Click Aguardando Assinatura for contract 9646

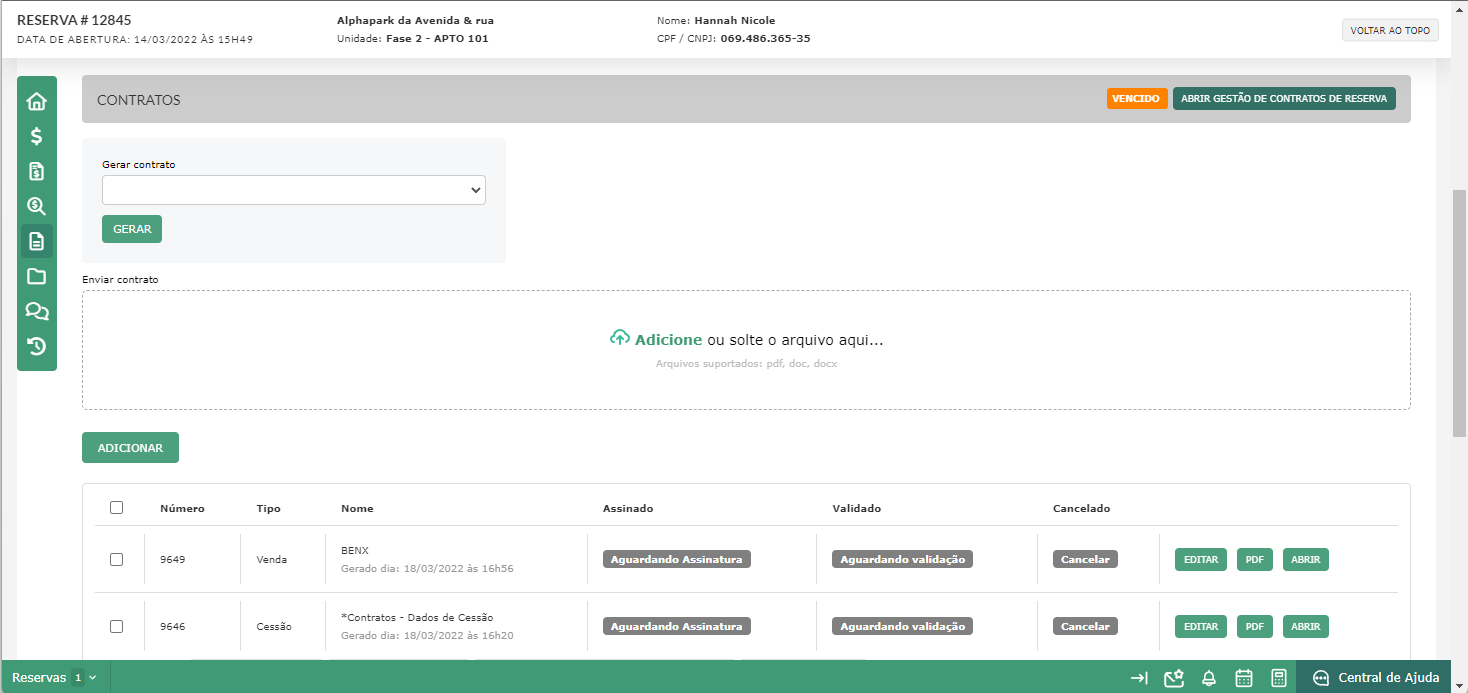click(677, 627)
